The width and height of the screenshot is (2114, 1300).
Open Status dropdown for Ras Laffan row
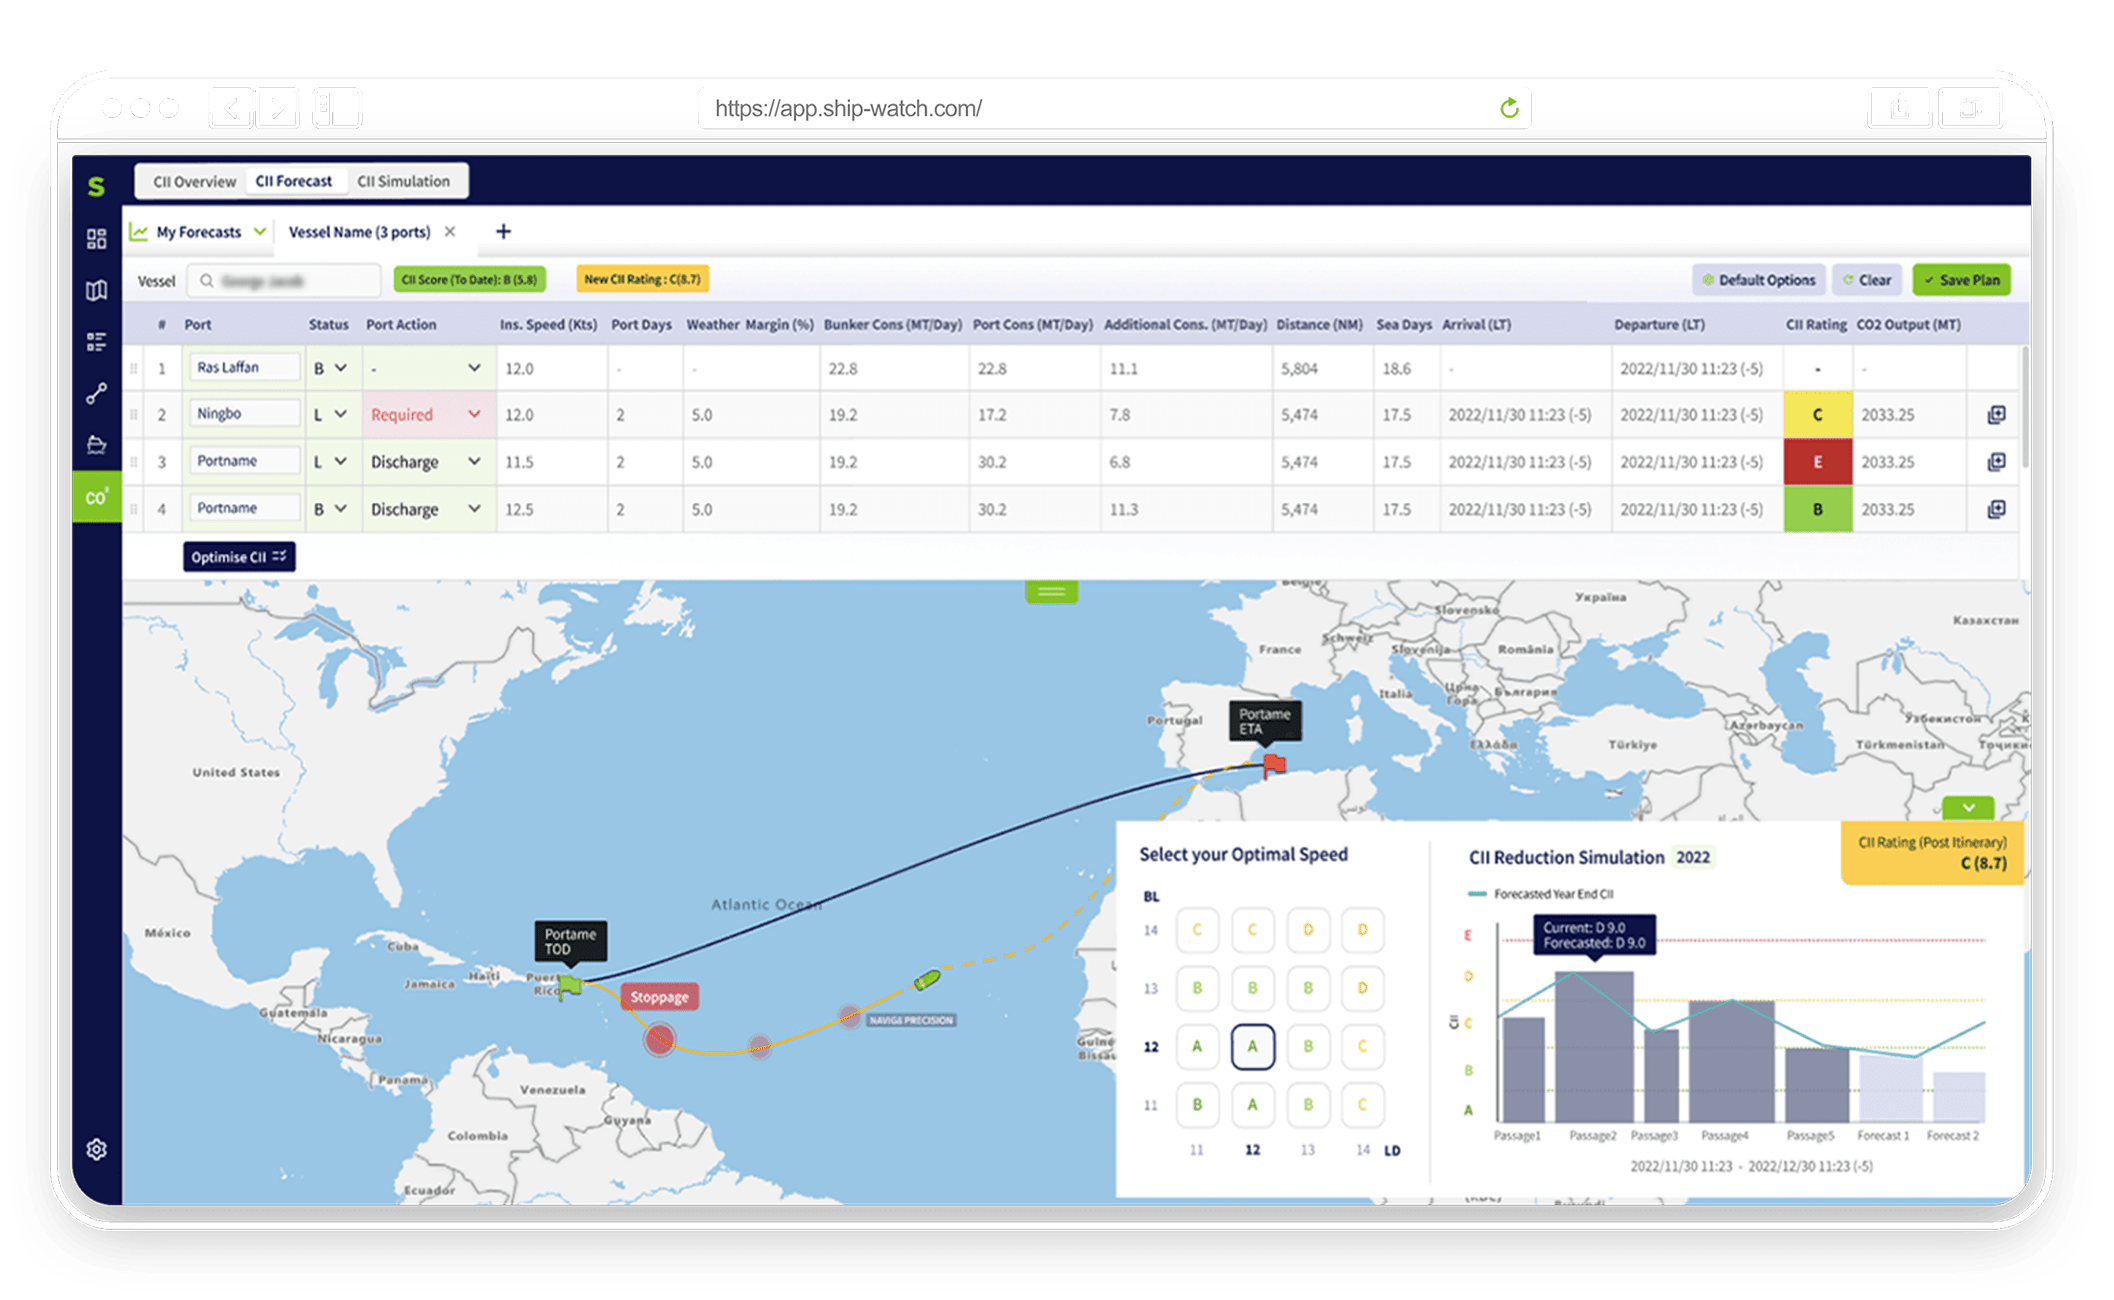click(x=340, y=368)
